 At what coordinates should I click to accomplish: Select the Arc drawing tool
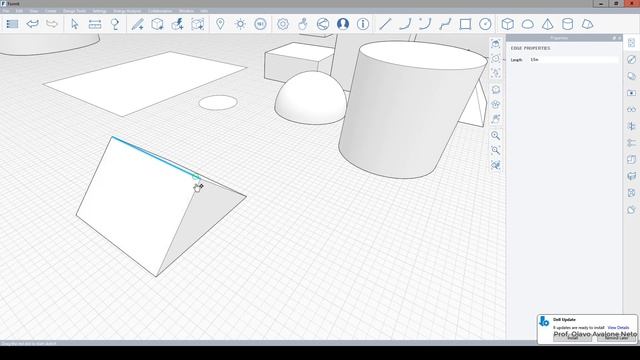[405, 24]
